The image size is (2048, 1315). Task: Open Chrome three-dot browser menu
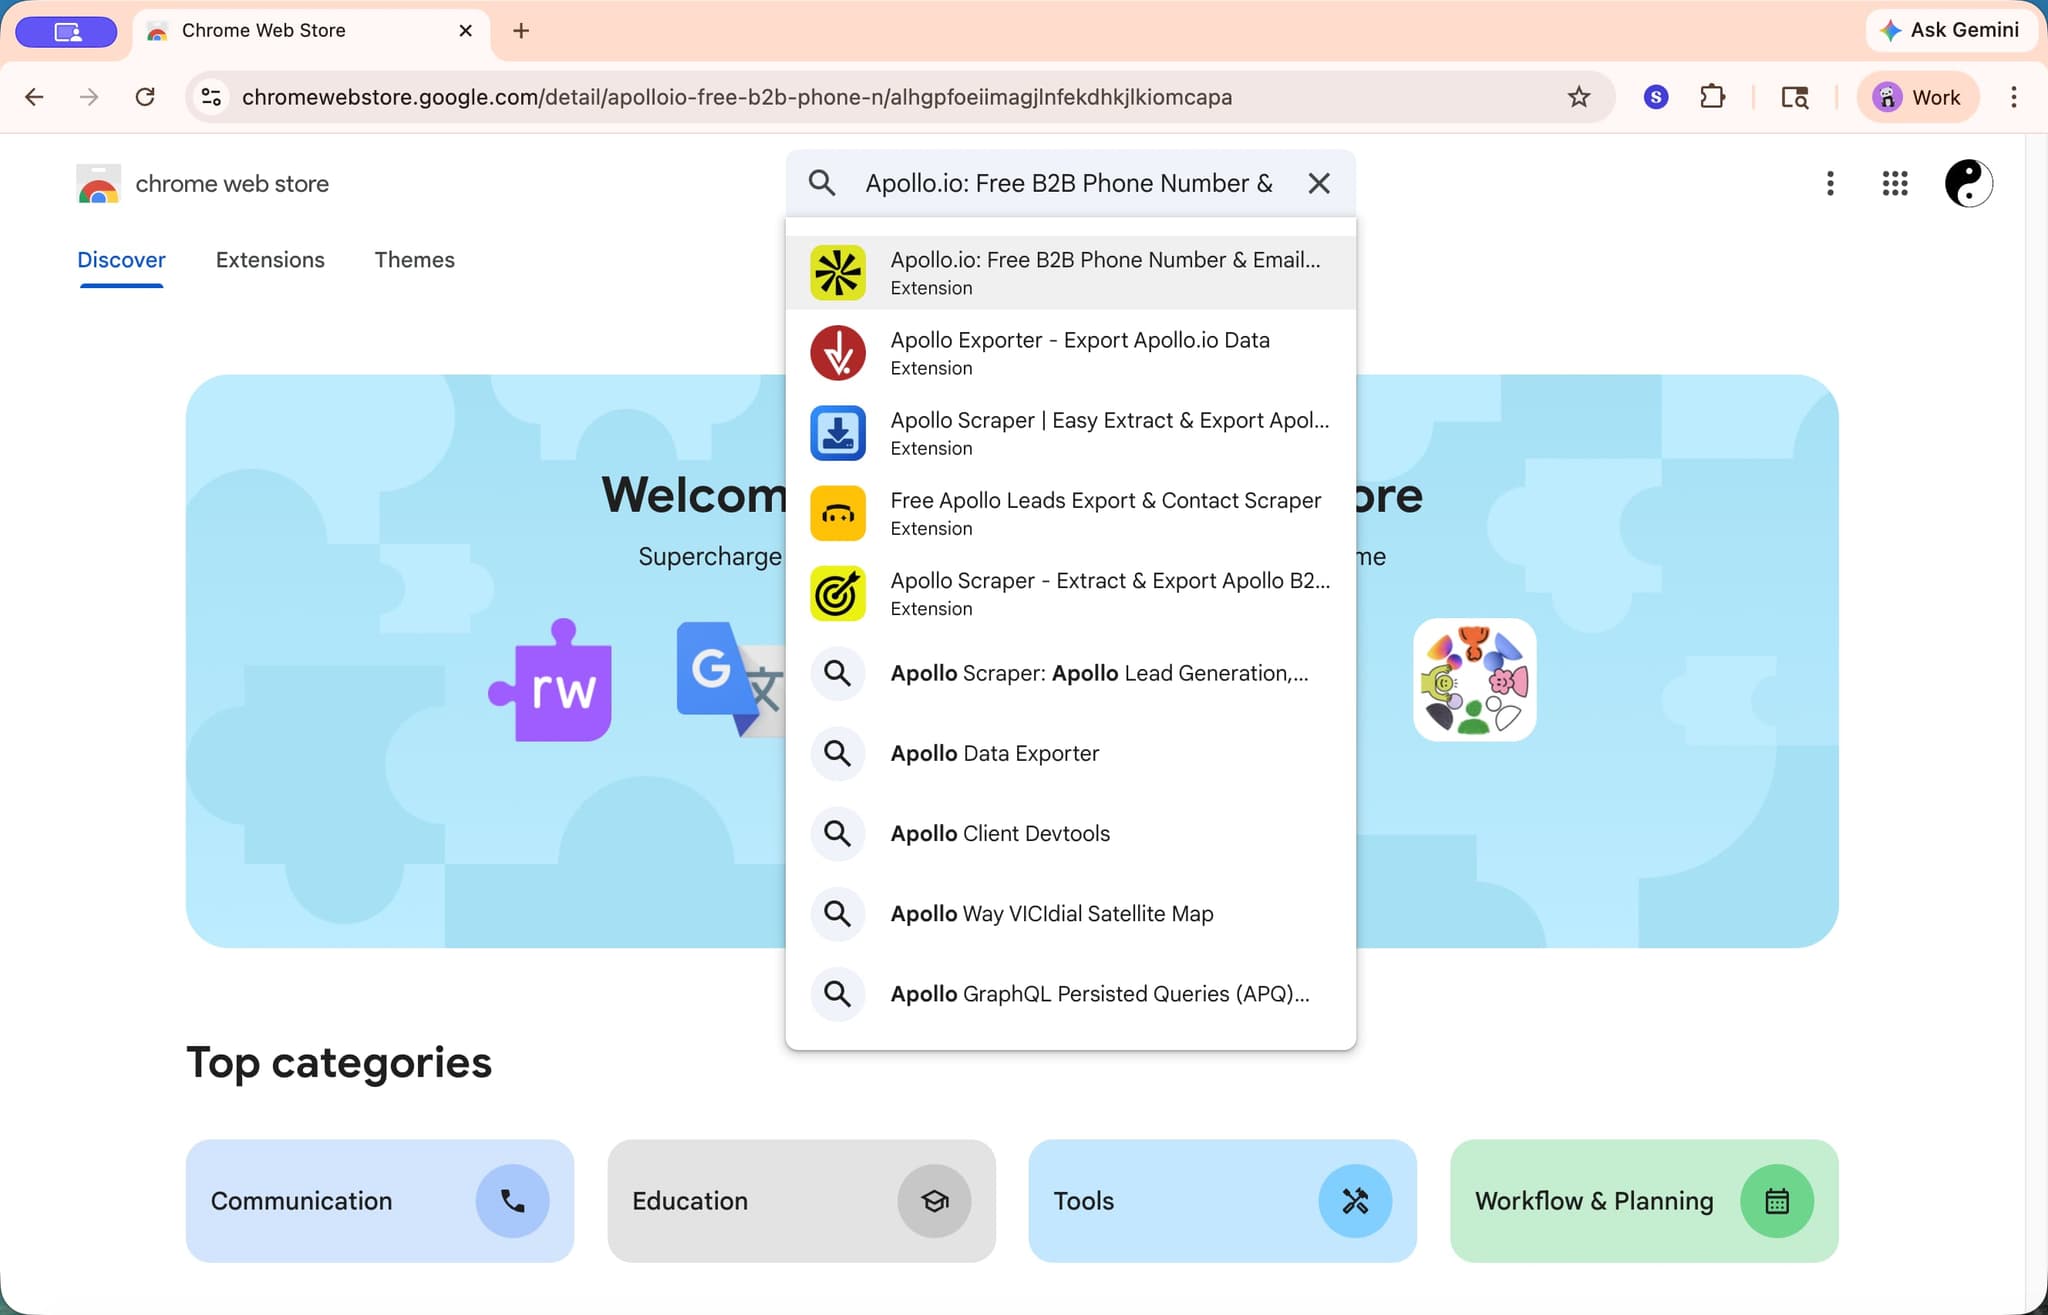2013,97
